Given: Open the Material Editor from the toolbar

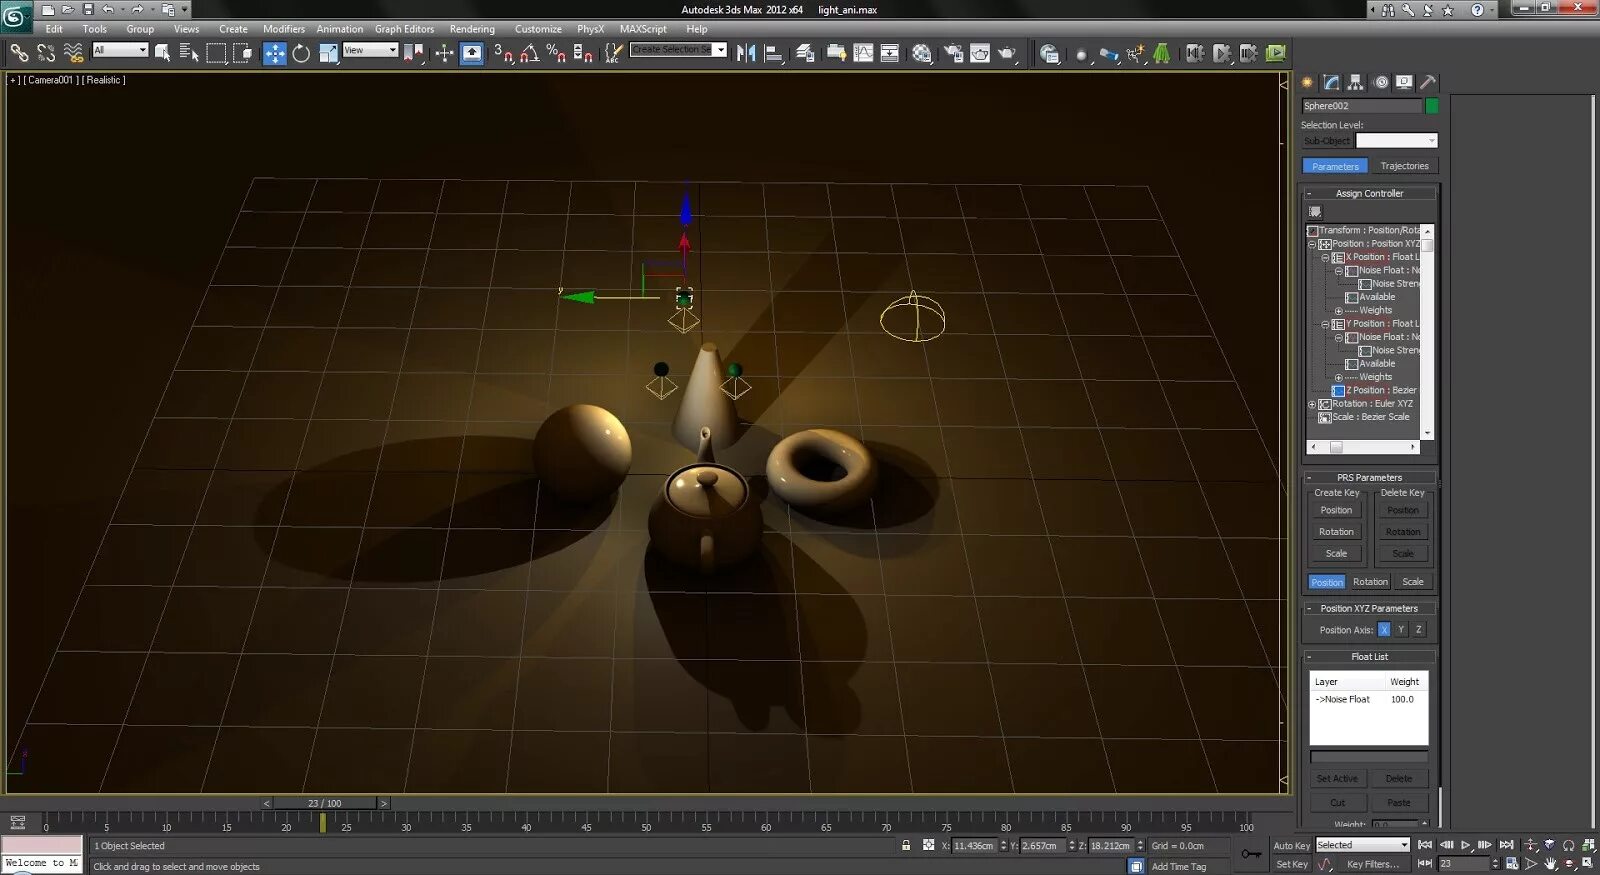Looking at the screenshot, I should tap(922, 54).
